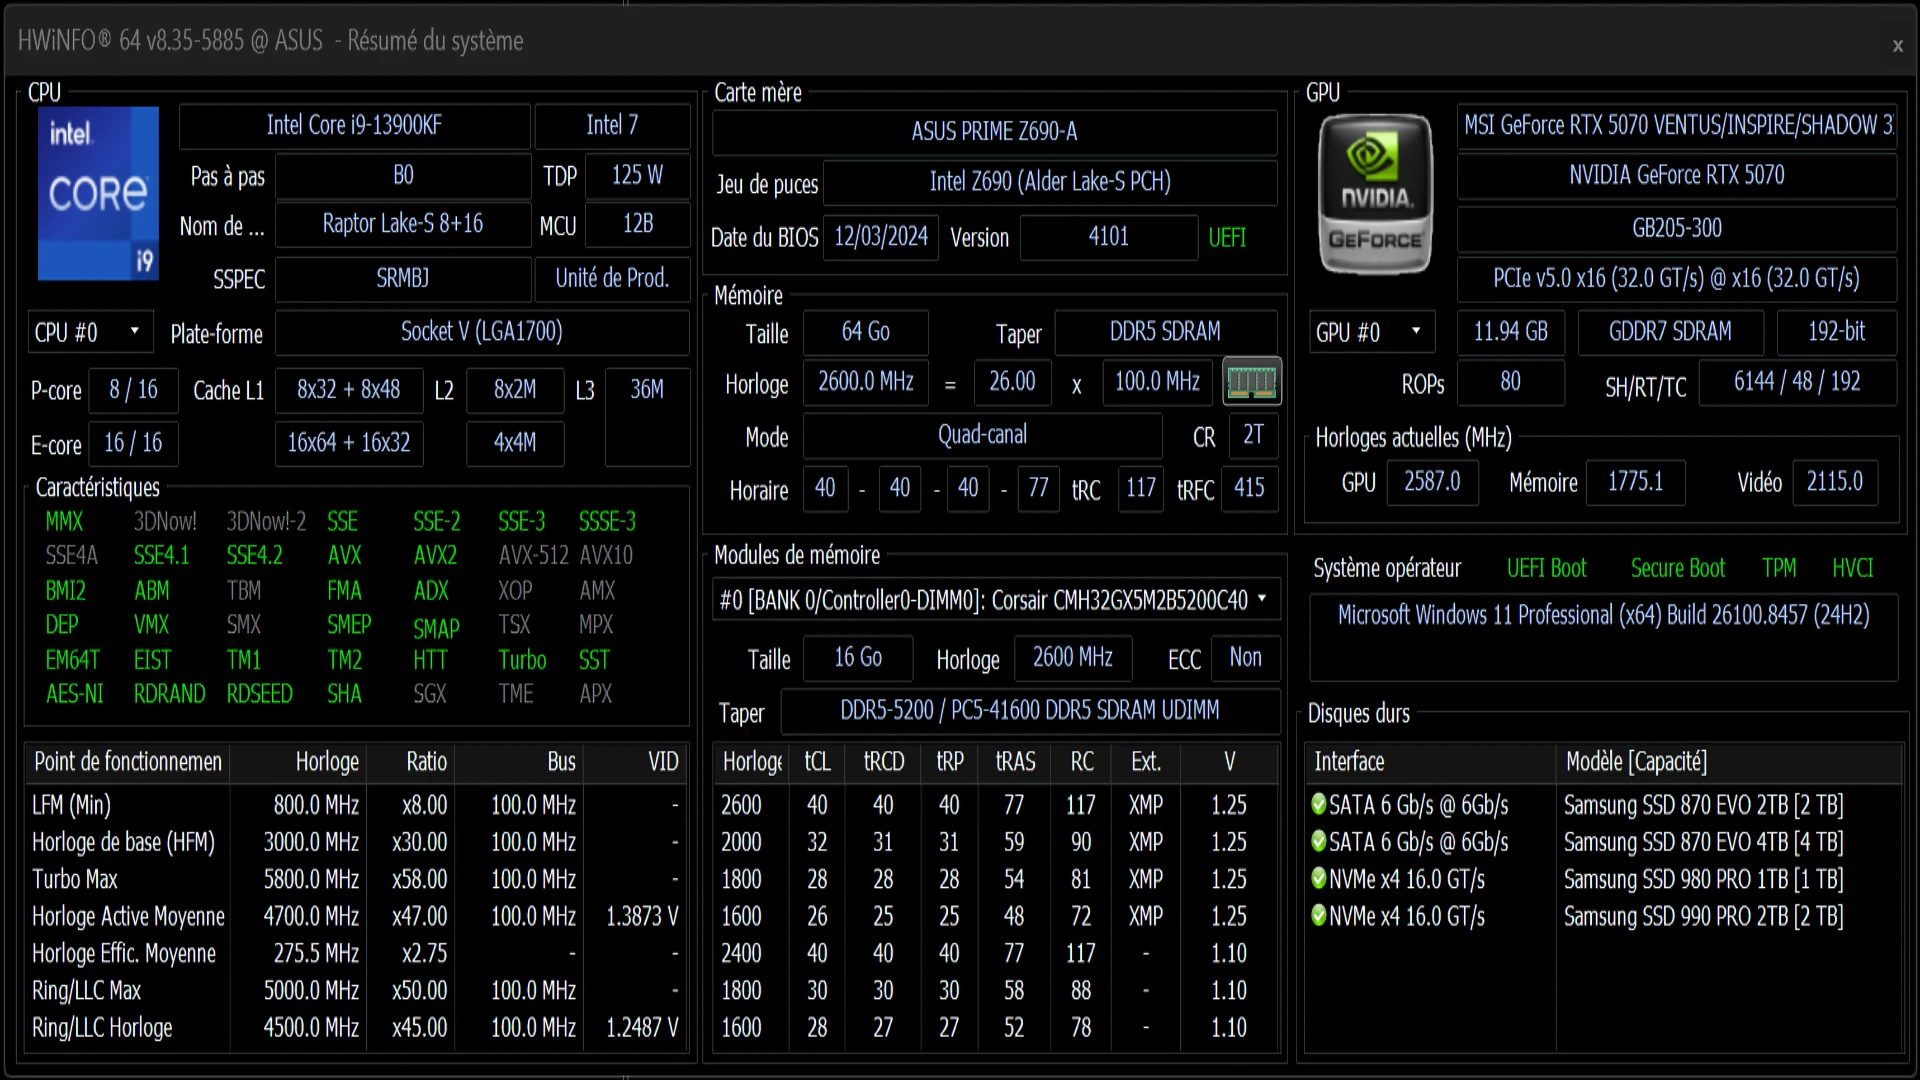Select the Modèle [Capacité] column header
Image resolution: width=1920 pixels, height=1080 pixels.
coord(1729,762)
